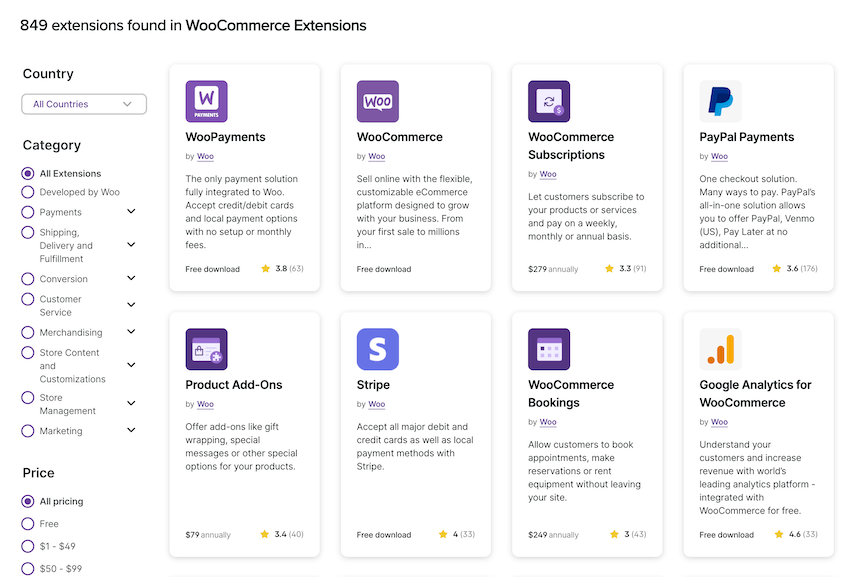Click the PayPal Payments logo icon
This screenshot has height=577, width=845.
721,101
